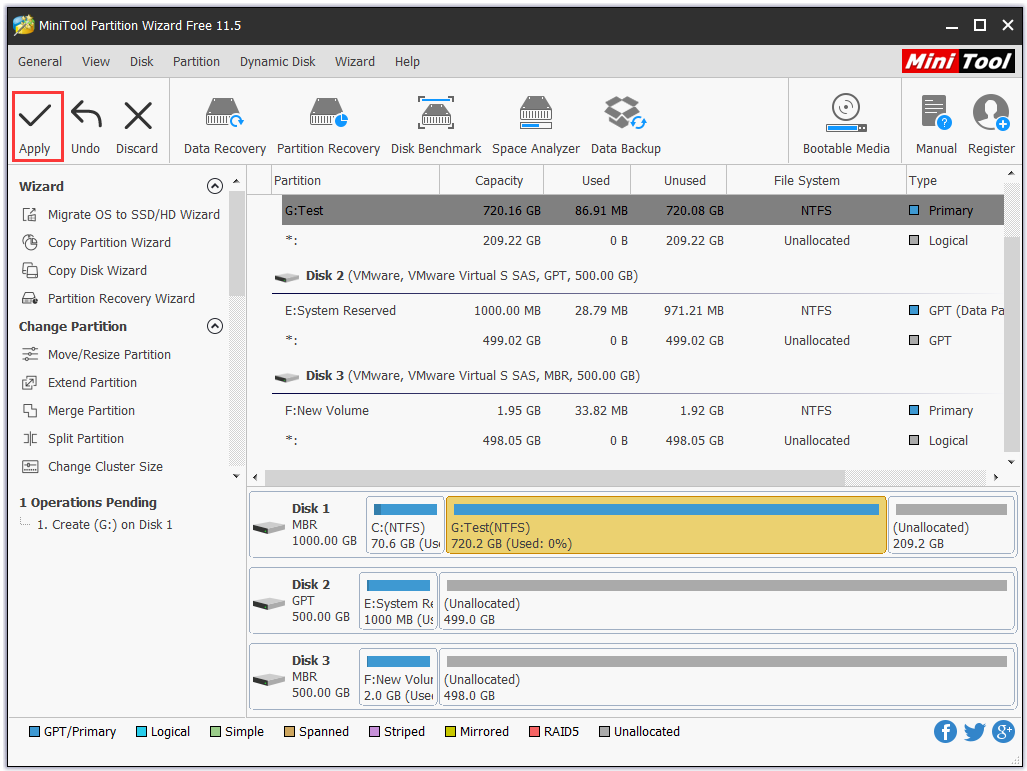
Task: Open the Partition menu
Action: [x=196, y=62]
